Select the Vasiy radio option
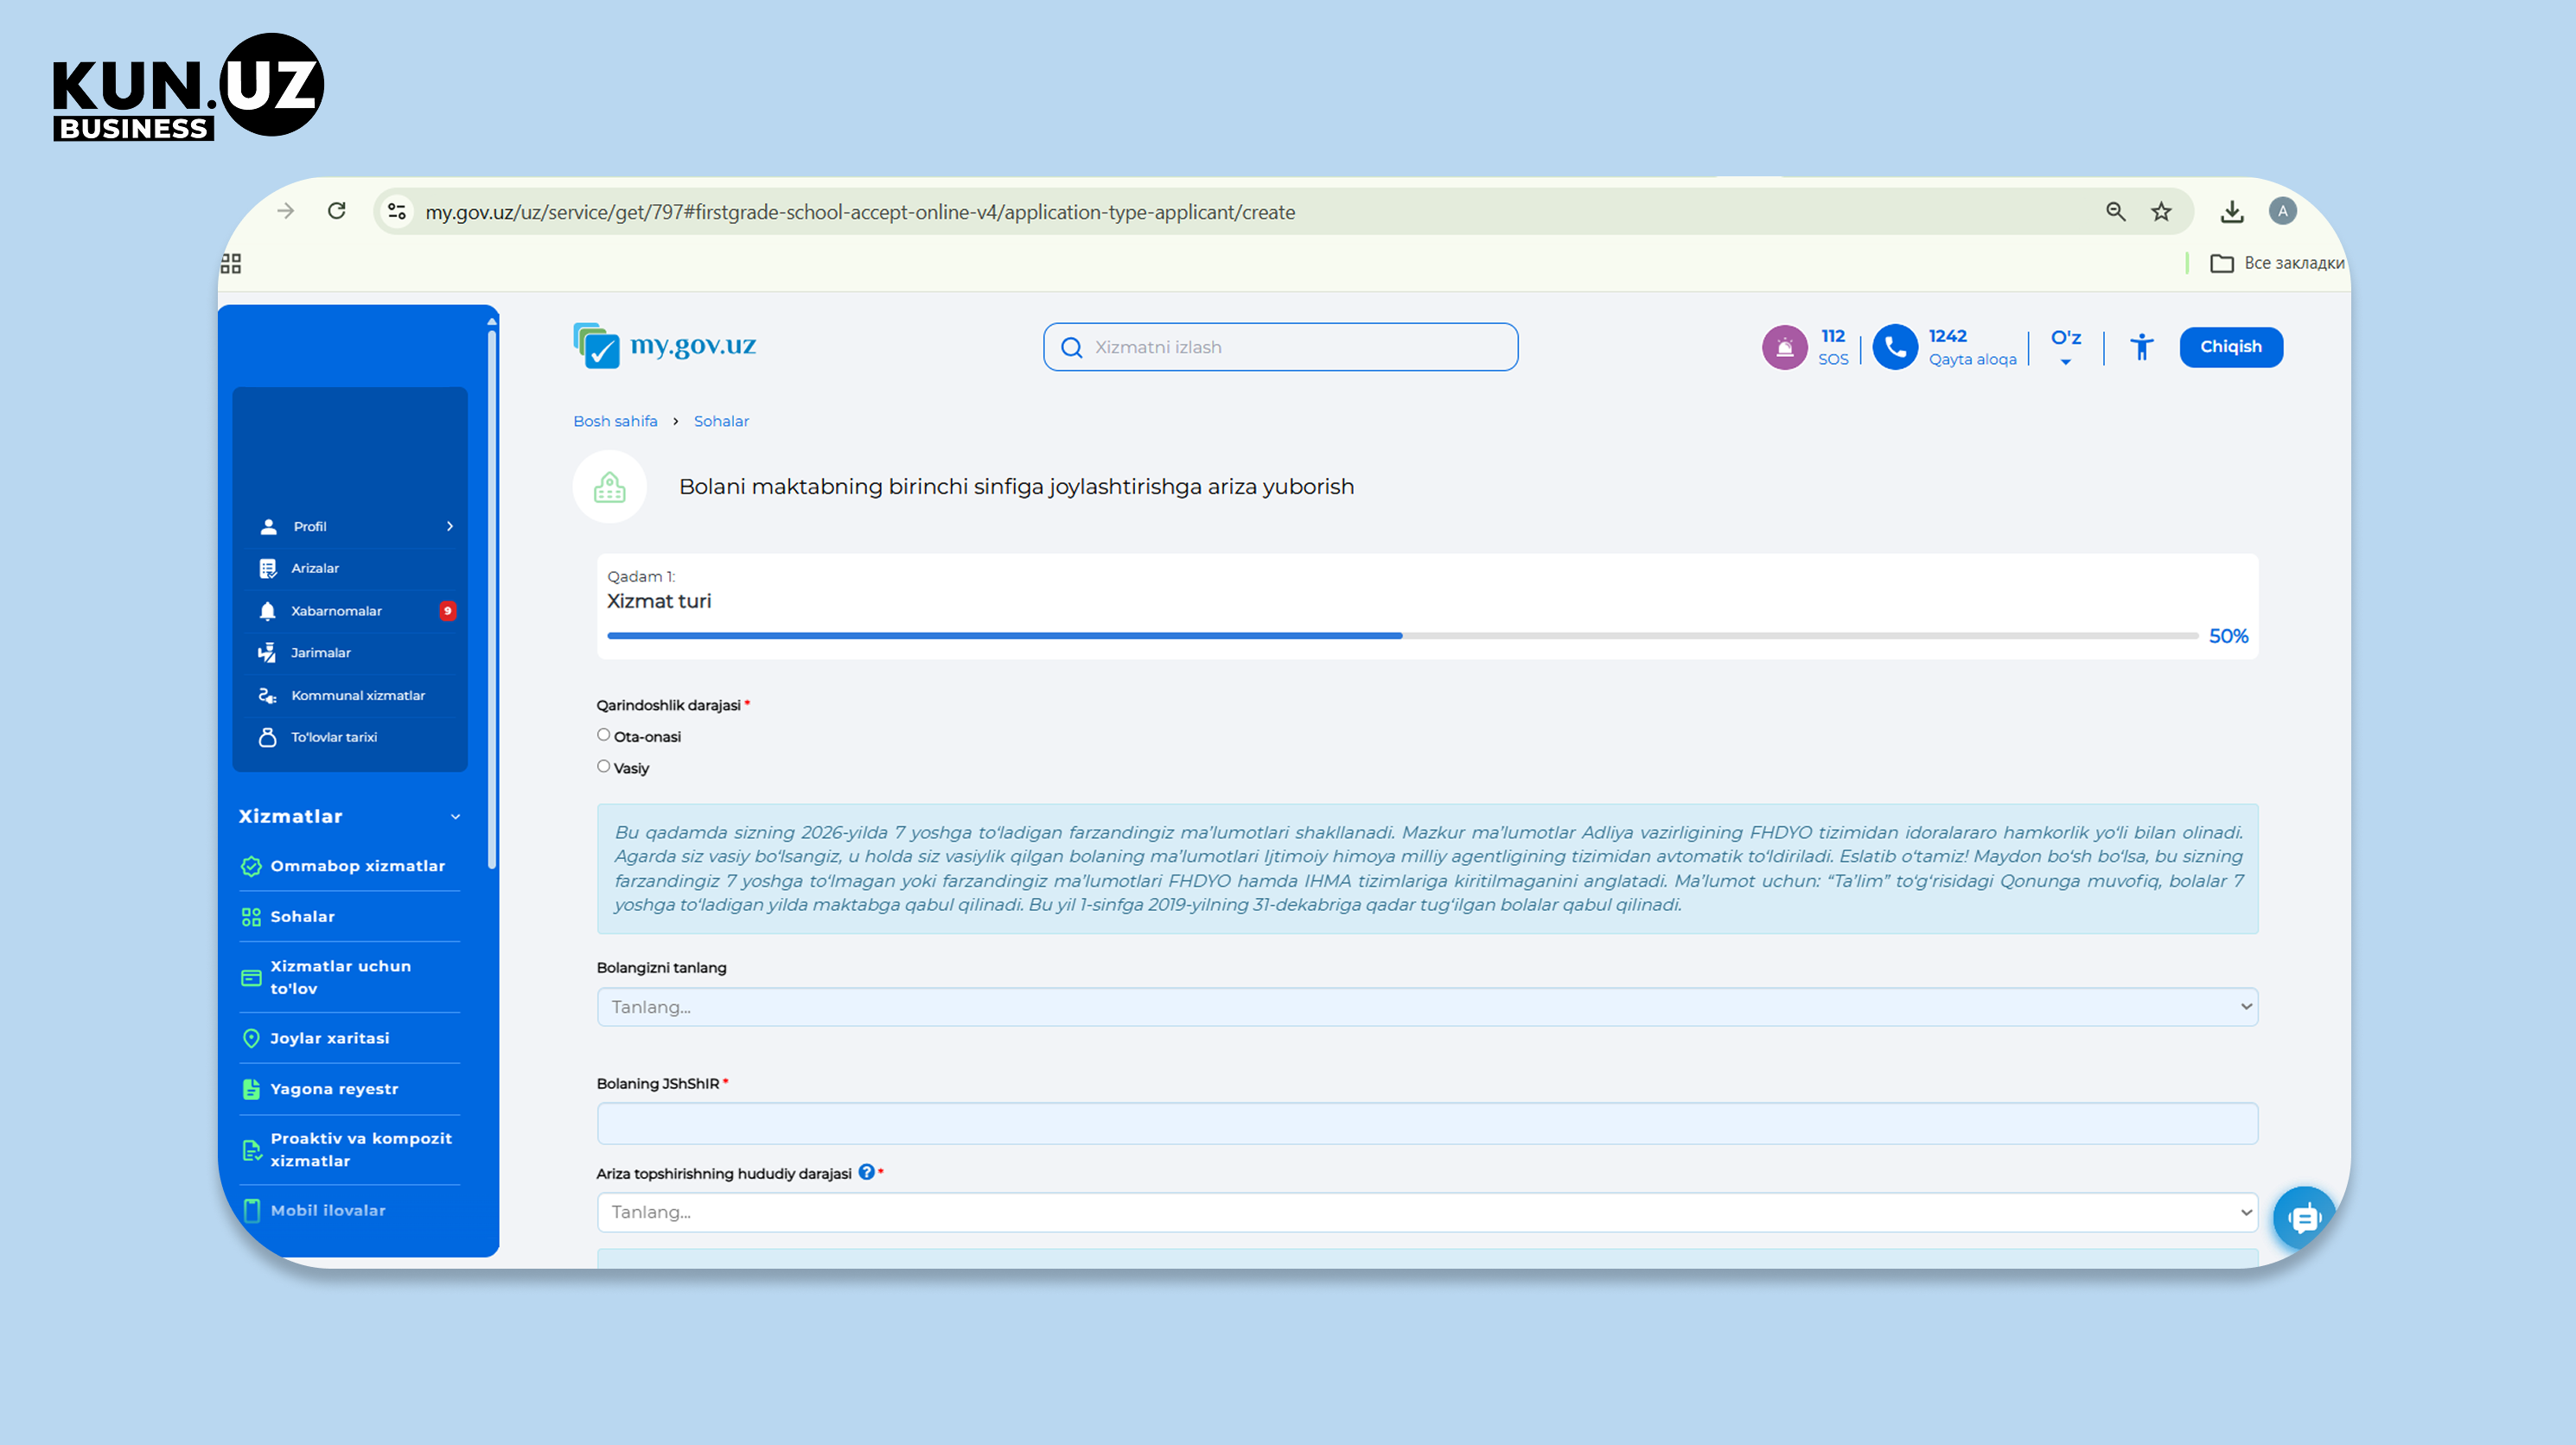Screen dimensions: 2576x1445 tap(603, 766)
